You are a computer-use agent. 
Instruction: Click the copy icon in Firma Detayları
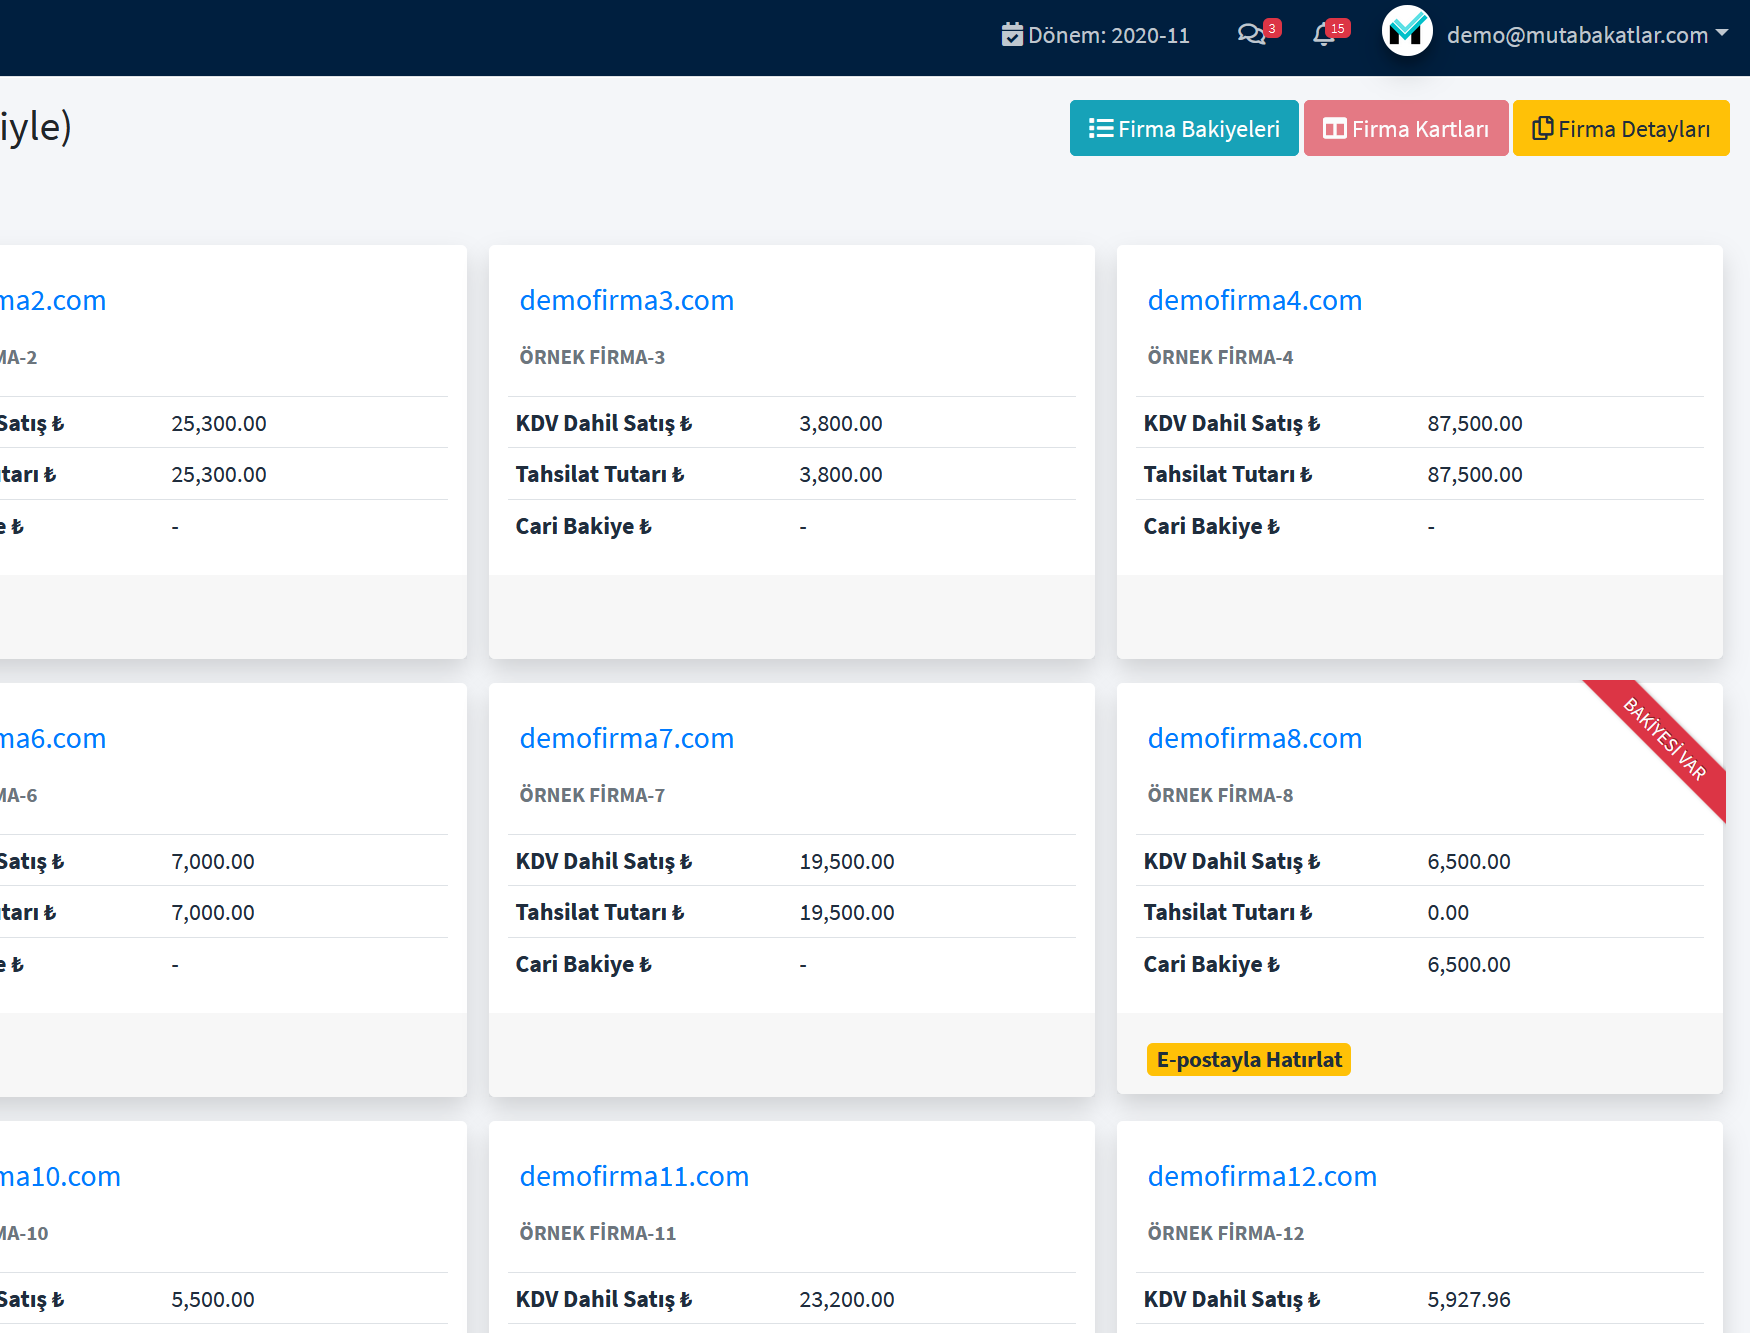point(1542,128)
